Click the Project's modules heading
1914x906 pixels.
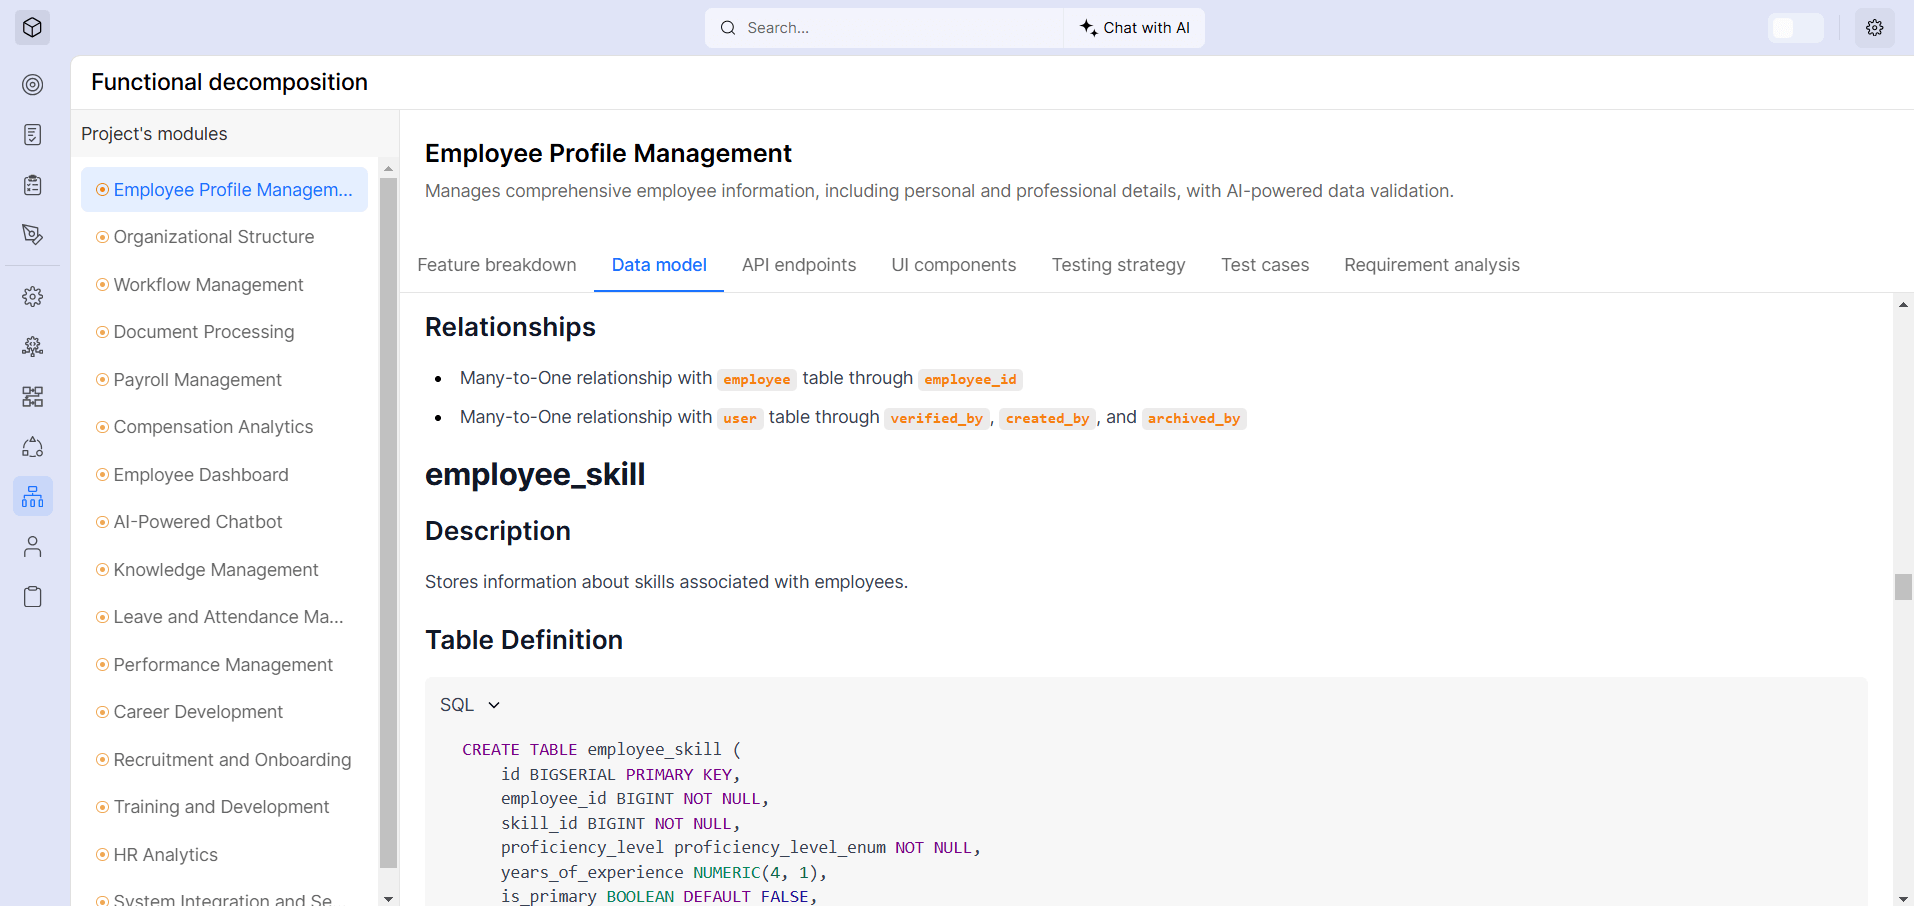click(154, 134)
